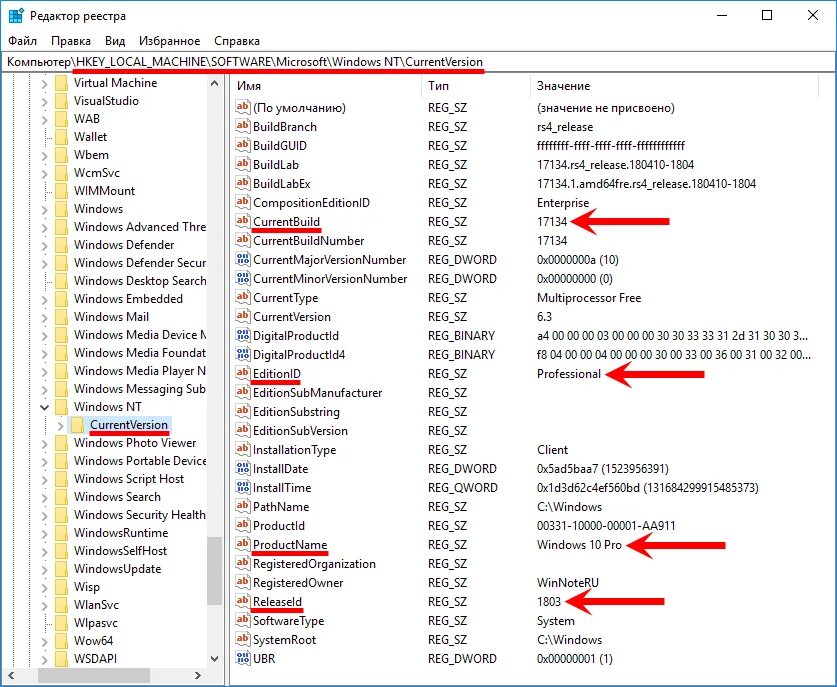Image resolution: width=837 pixels, height=687 pixels.
Task: Click the binary icon of InstallDate
Action: pyautogui.click(x=243, y=469)
